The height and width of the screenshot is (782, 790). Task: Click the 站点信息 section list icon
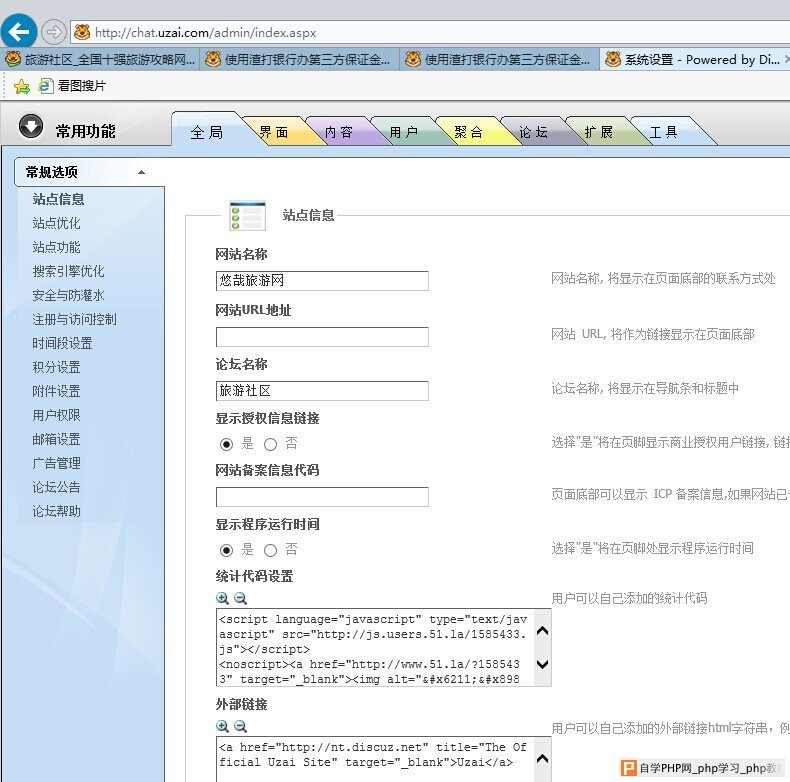(247, 216)
